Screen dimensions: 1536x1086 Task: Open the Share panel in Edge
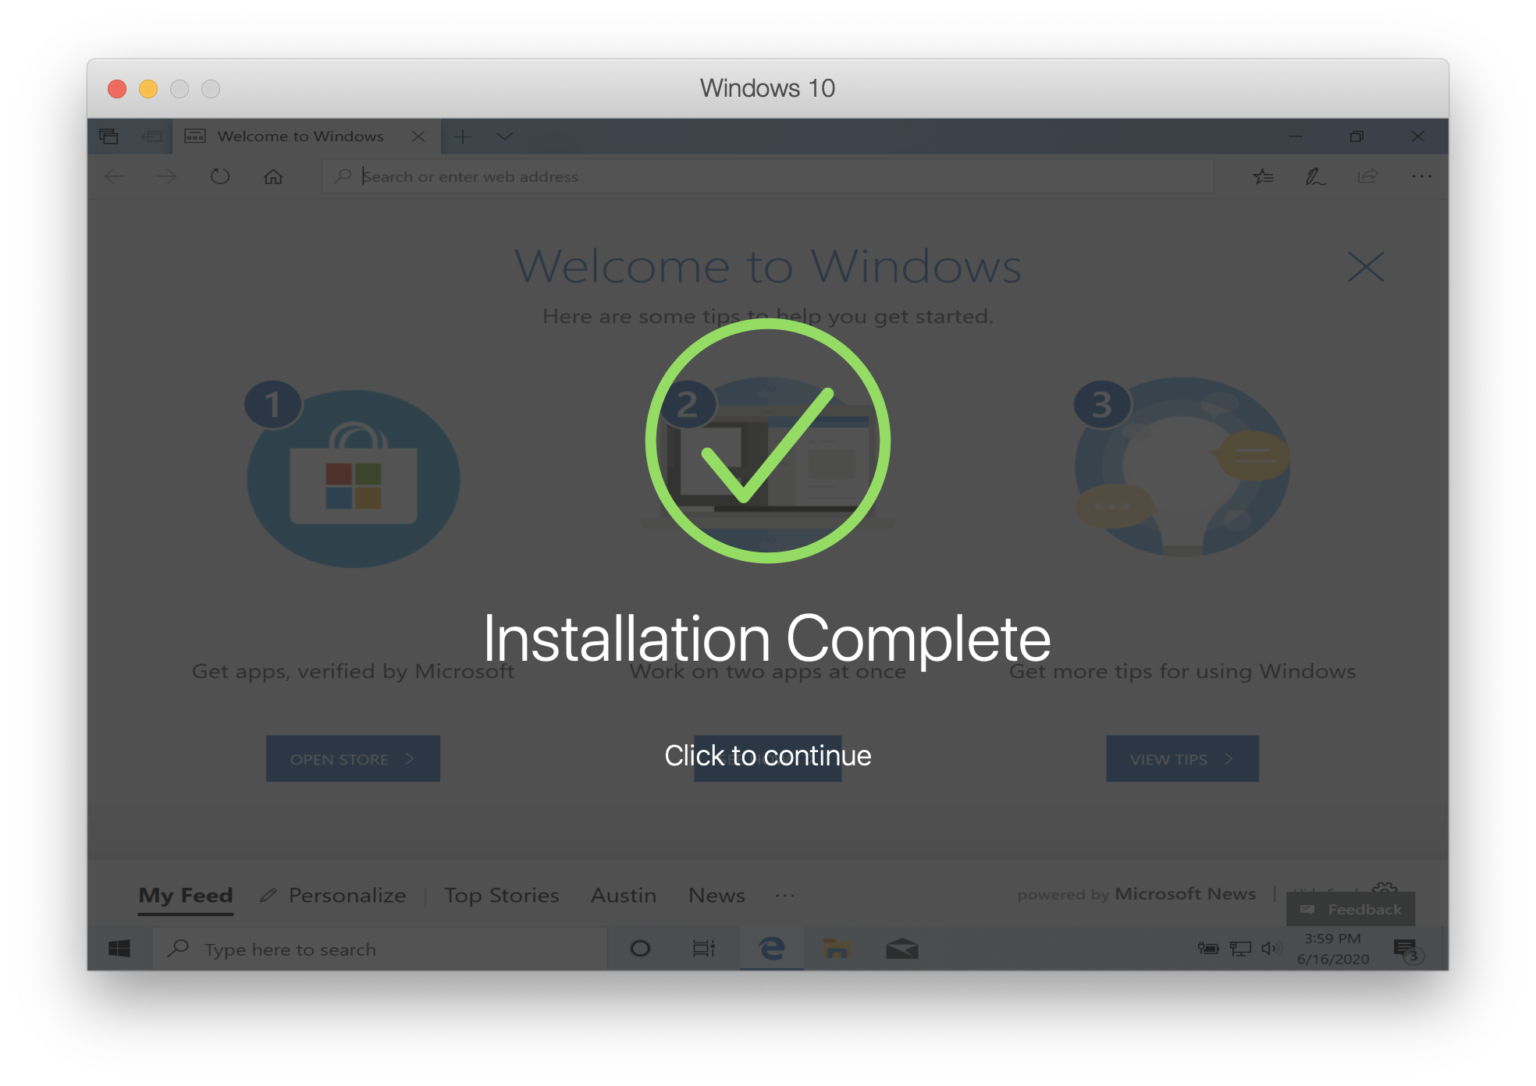[x=1368, y=176]
